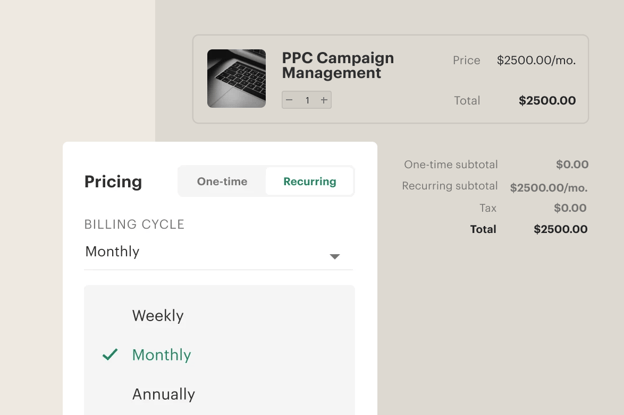Click the product price $2500.00/mo.
The width and height of the screenshot is (624, 415).
click(536, 60)
